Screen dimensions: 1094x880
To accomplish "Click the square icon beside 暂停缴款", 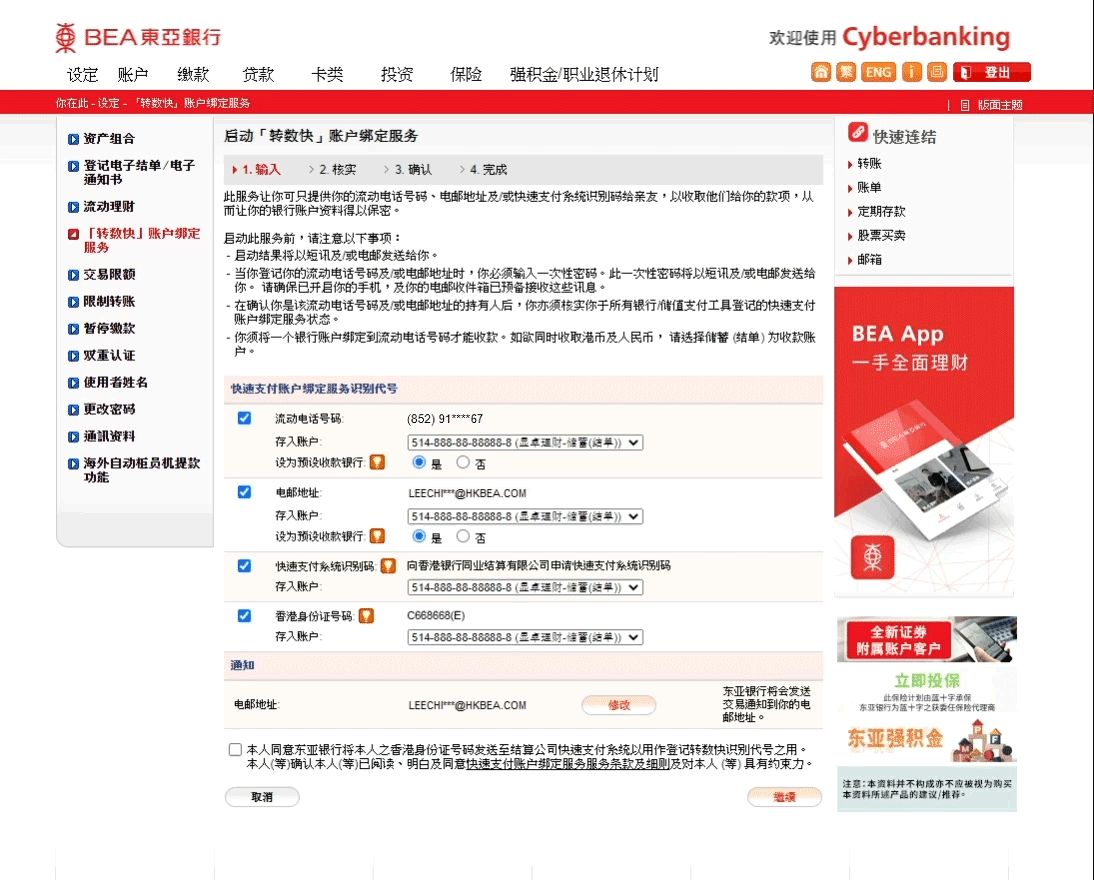I will (73, 329).
